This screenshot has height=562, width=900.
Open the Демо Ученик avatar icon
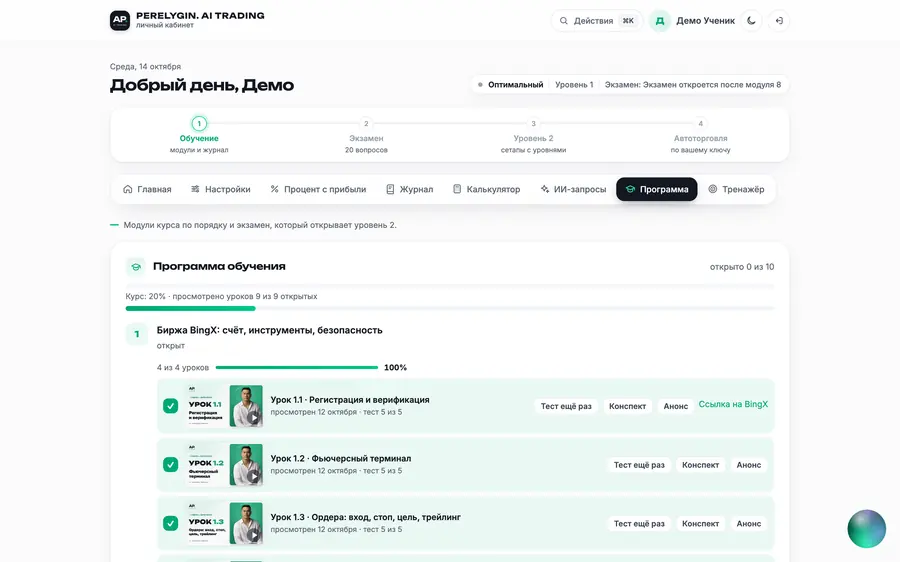pos(660,21)
